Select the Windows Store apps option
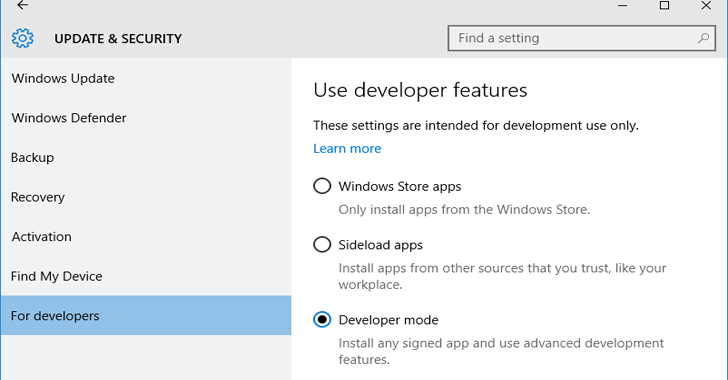The width and height of the screenshot is (728, 380). (322, 186)
